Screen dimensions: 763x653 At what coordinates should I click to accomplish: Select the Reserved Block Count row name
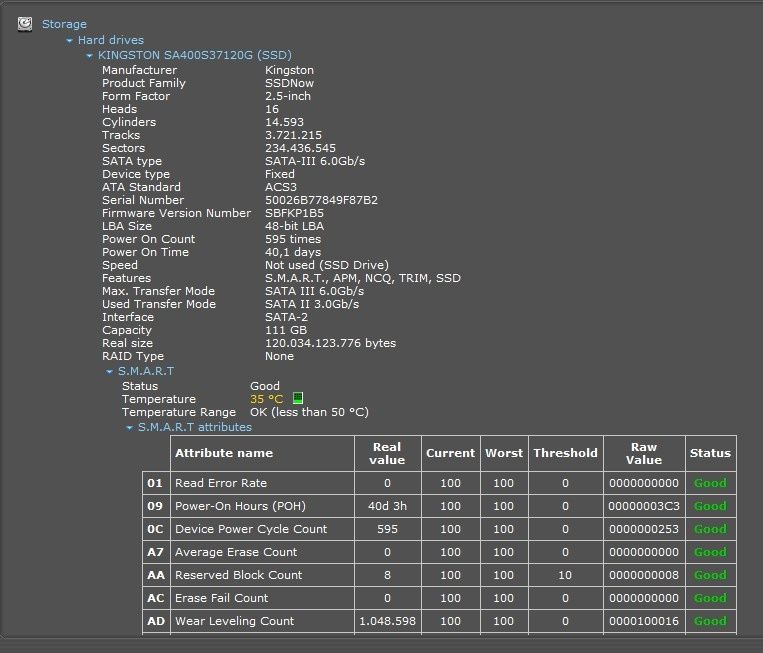click(238, 575)
